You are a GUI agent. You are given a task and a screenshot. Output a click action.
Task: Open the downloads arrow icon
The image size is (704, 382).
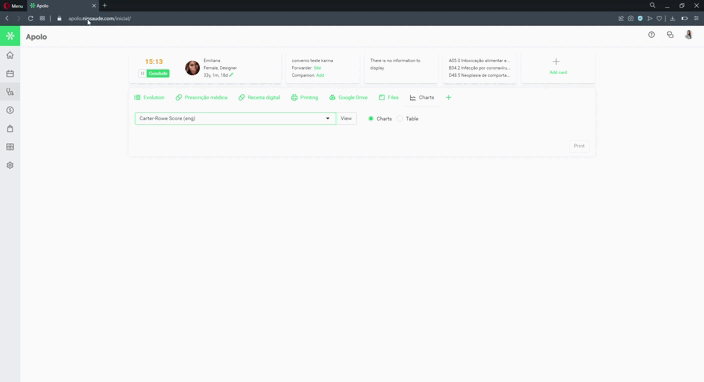[x=673, y=18]
